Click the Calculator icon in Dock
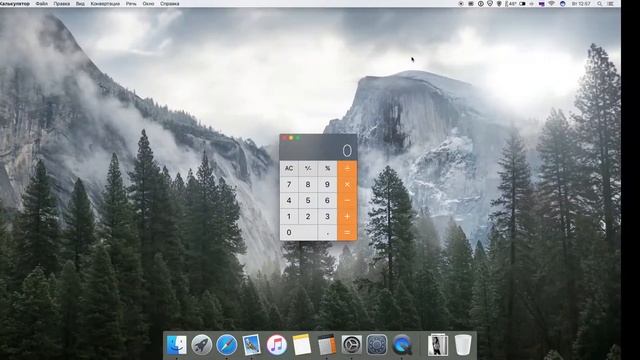This screenshot has height=360, width=640. pyautogui.click(x=327, y=345)
